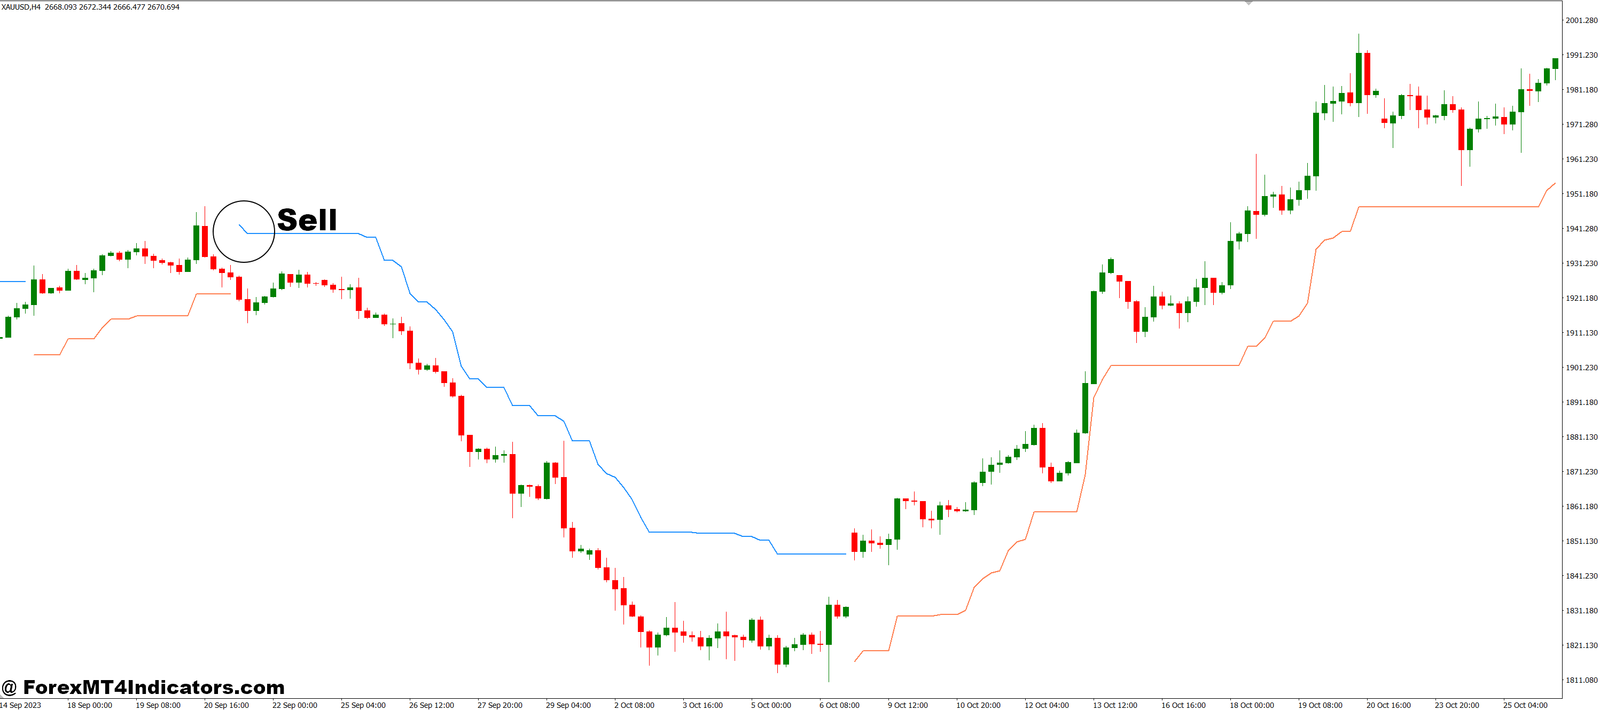Click the 2001.280 price scale label
The width and height of the screenshot is (1600, 710).
pyautogui.click(x=1581, y=20)
